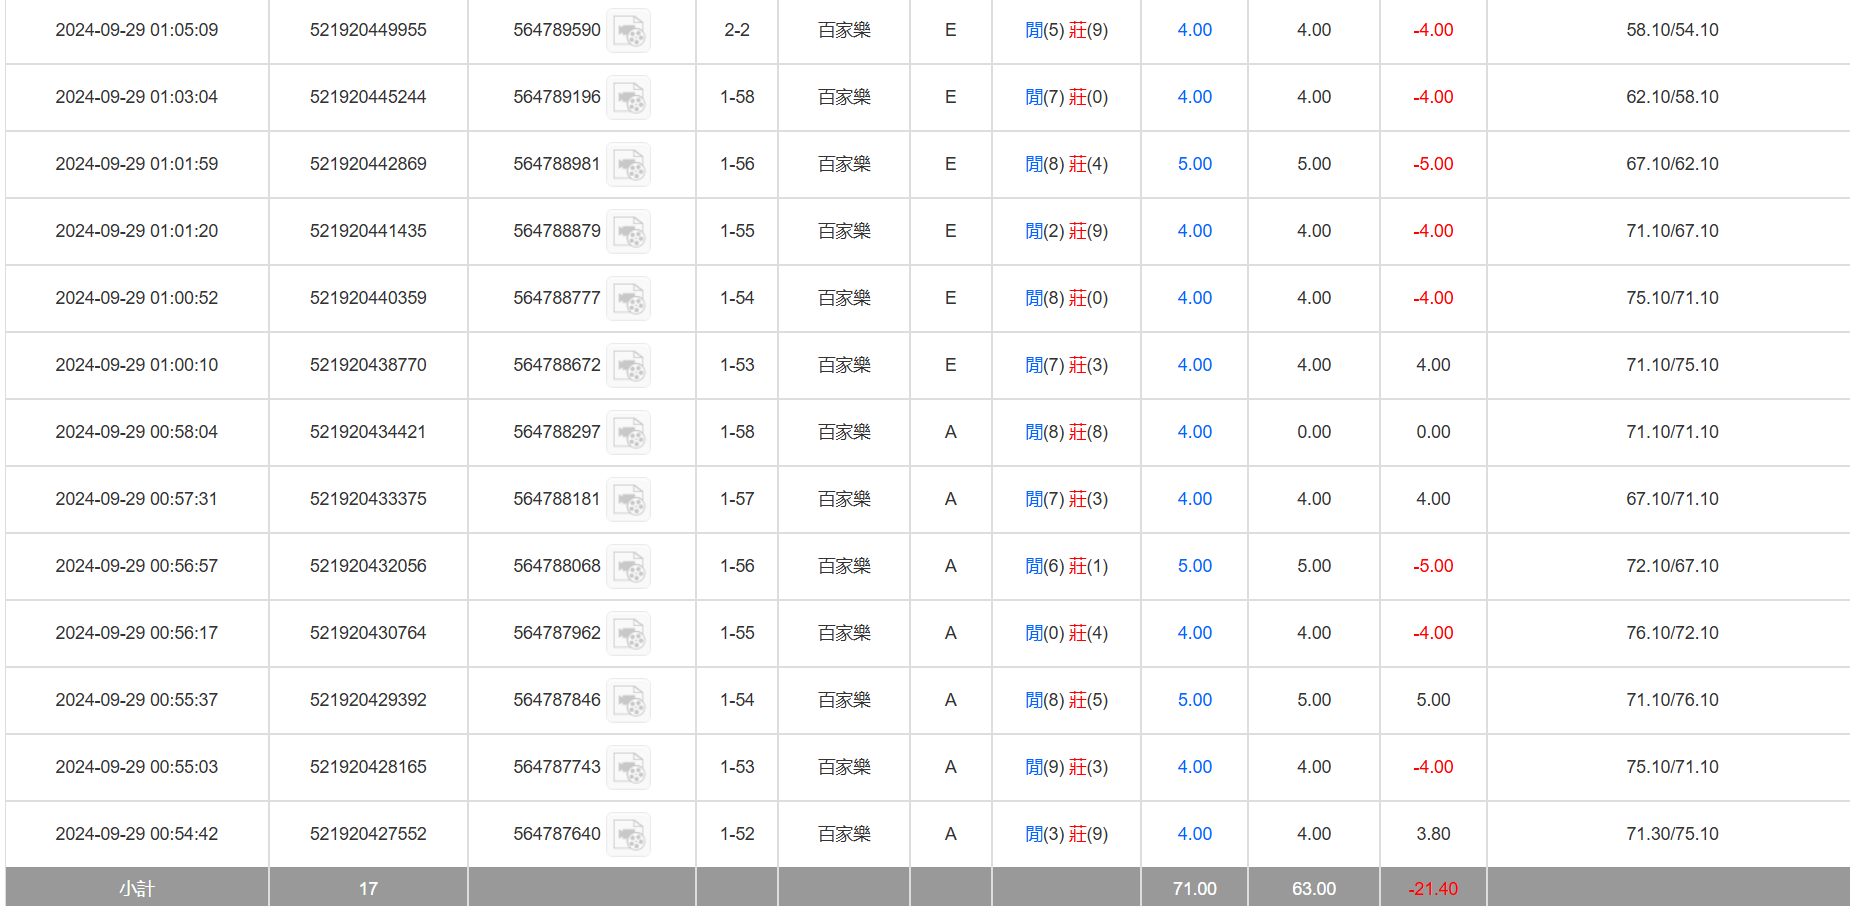
Task: Open the replay icon beside round 564788879
Action: coord(629,232)
